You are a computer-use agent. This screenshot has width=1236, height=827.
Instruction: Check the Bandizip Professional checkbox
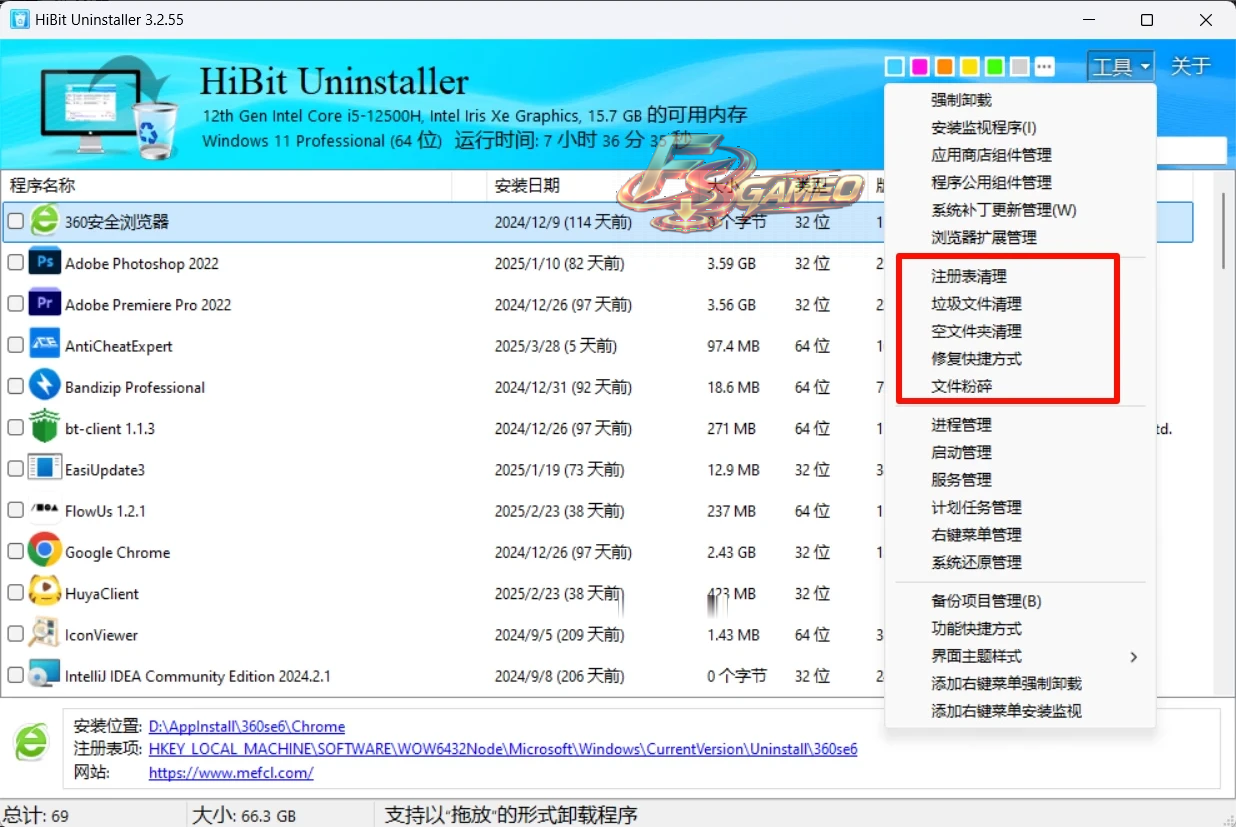pos(15,387)
